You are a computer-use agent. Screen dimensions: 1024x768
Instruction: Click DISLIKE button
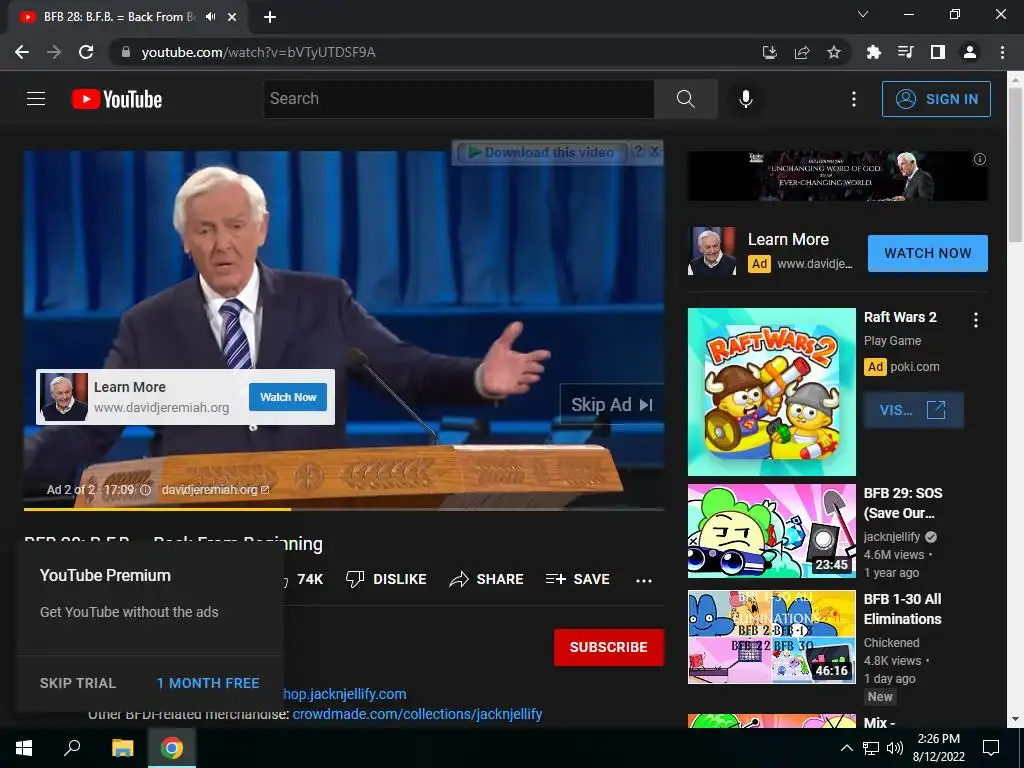[x=386, y=579]
